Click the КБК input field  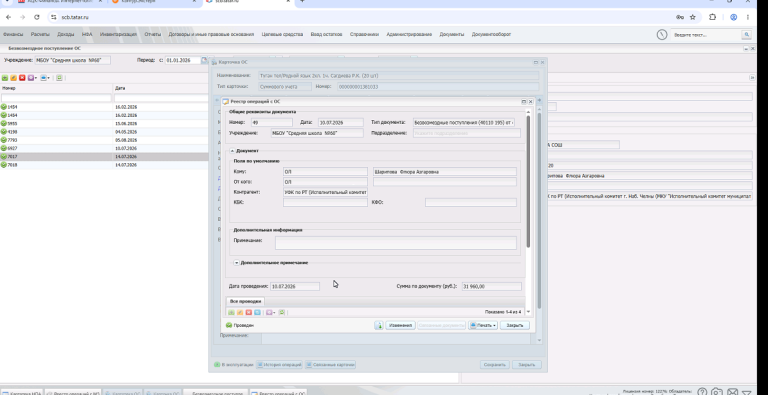[x=325, y=202]
